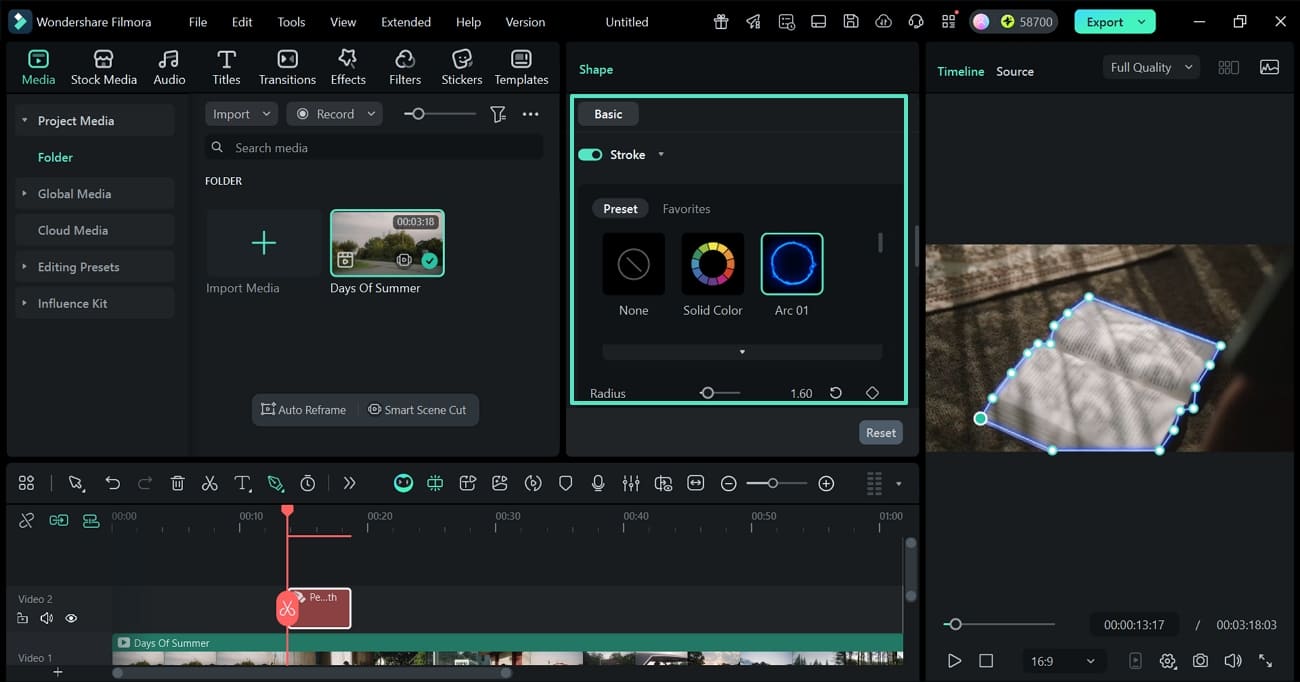The height and width of the screenshot is (682, 1300).
Task: Open the Full Quality dropdown
Action: click(x=1150, y=67)
